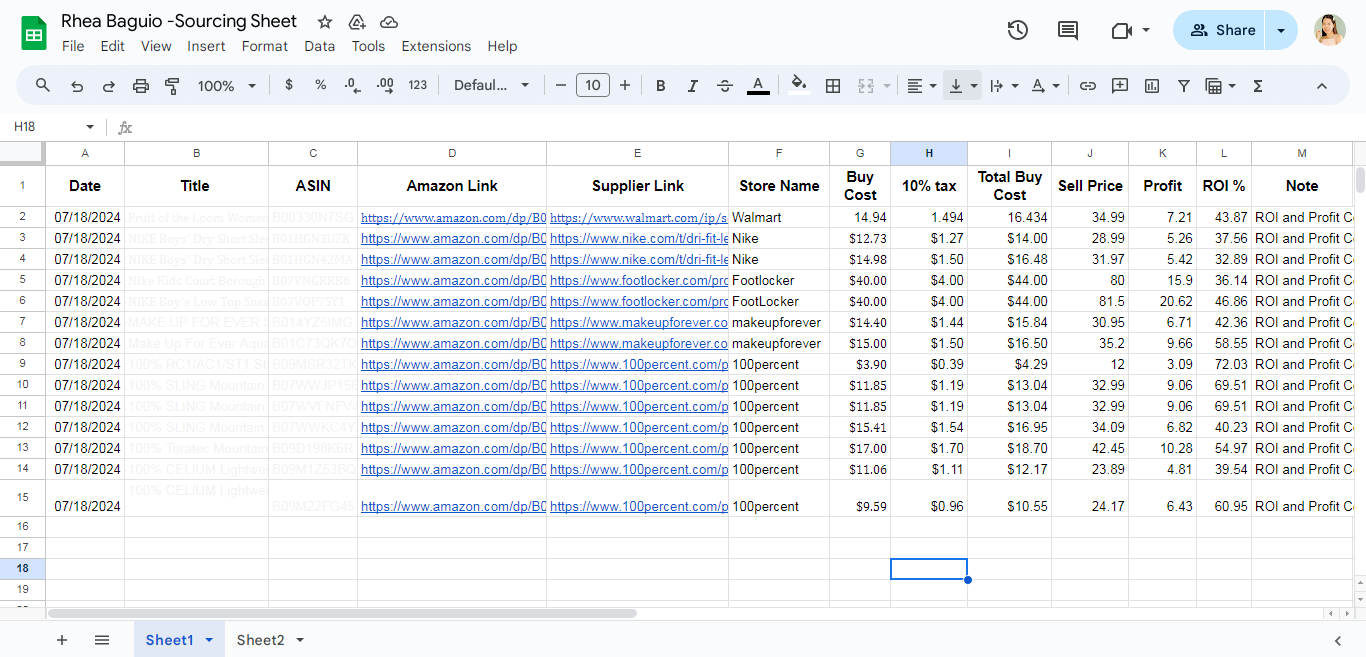Open the Default font dropdown
The width and height of the screenshot is (1366, 657).
pyautogui.click(x=492, y=85)
